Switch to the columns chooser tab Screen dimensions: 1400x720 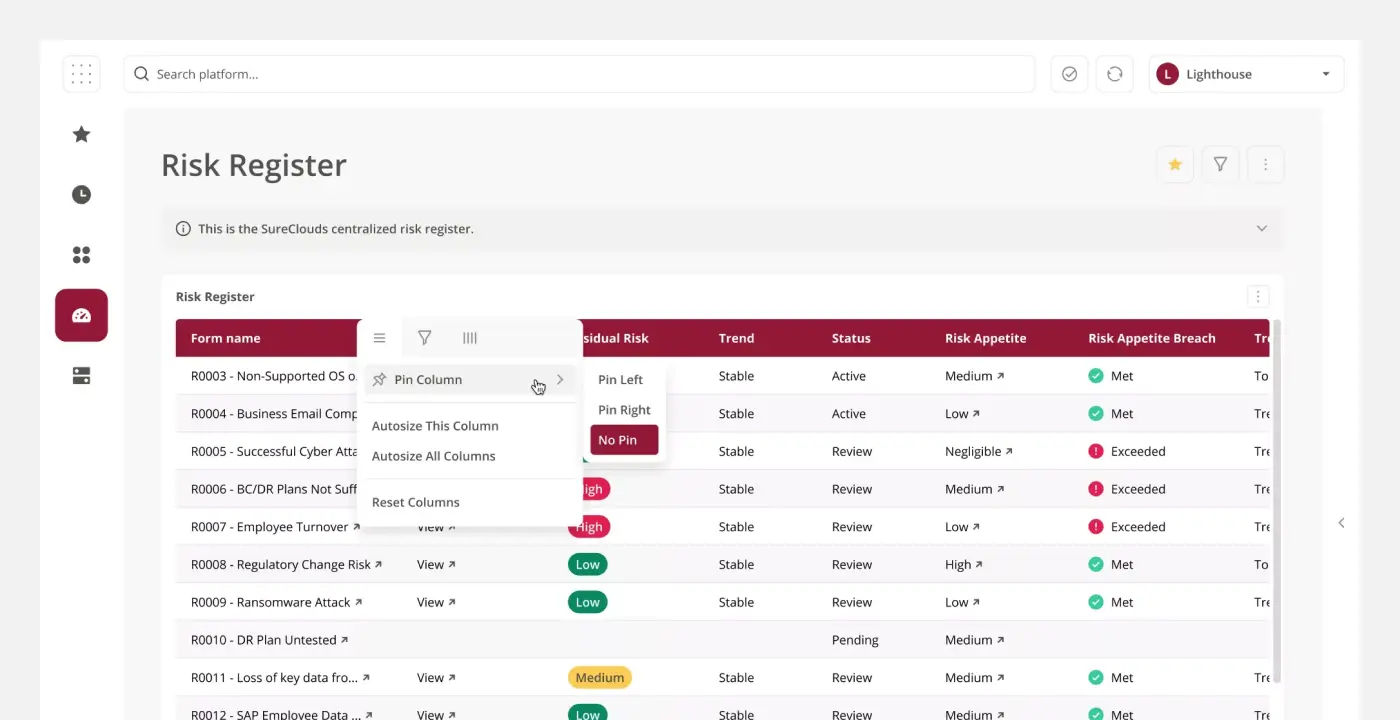[469, 339]
